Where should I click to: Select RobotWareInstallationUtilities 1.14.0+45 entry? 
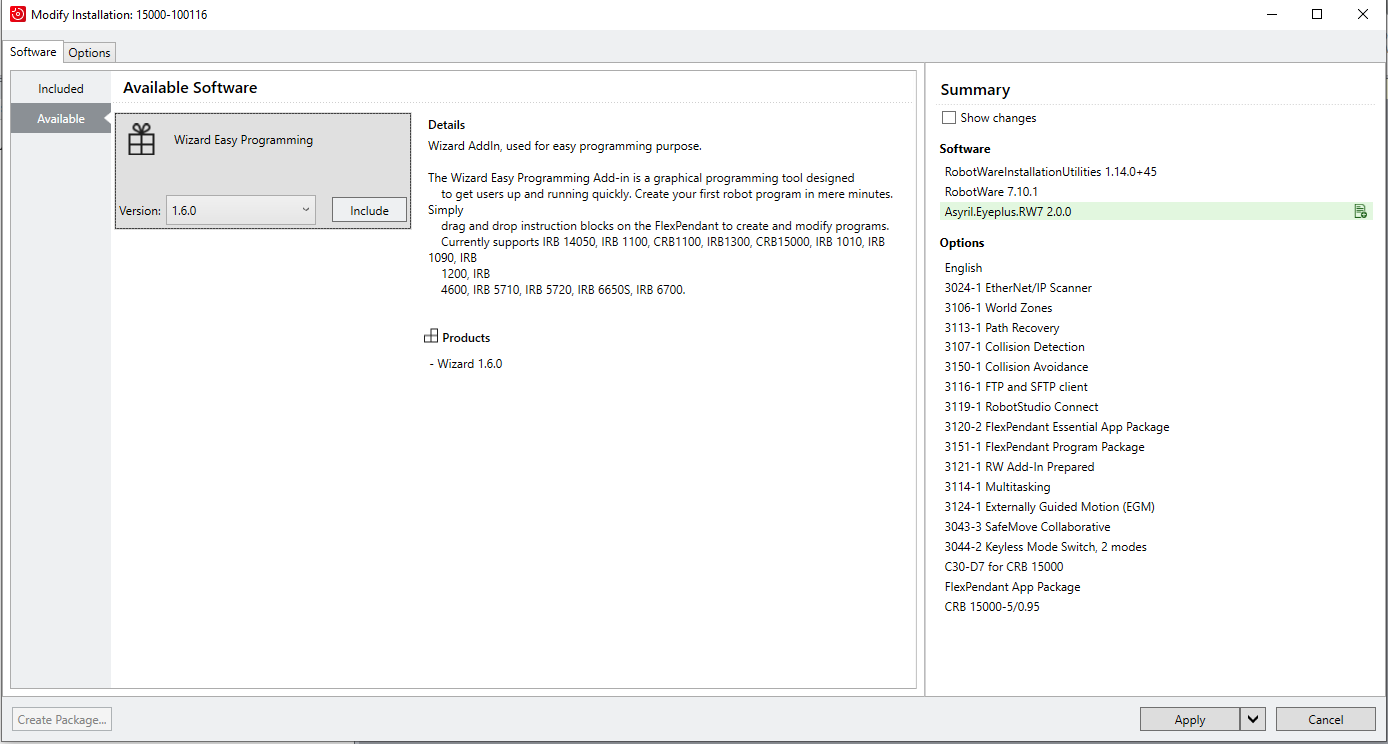[x=1051, y=172]
